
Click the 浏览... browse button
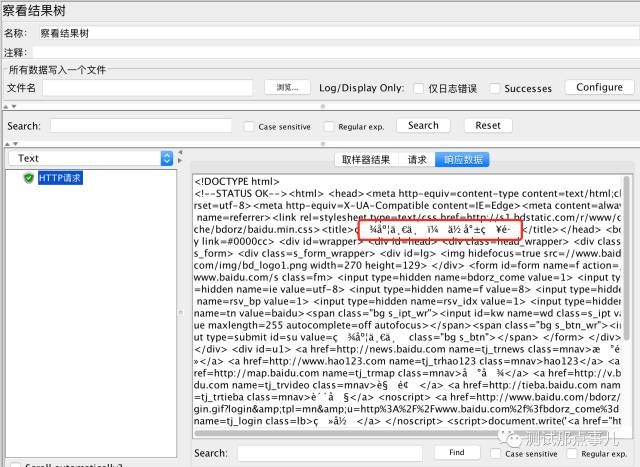(x=287, y=87)
